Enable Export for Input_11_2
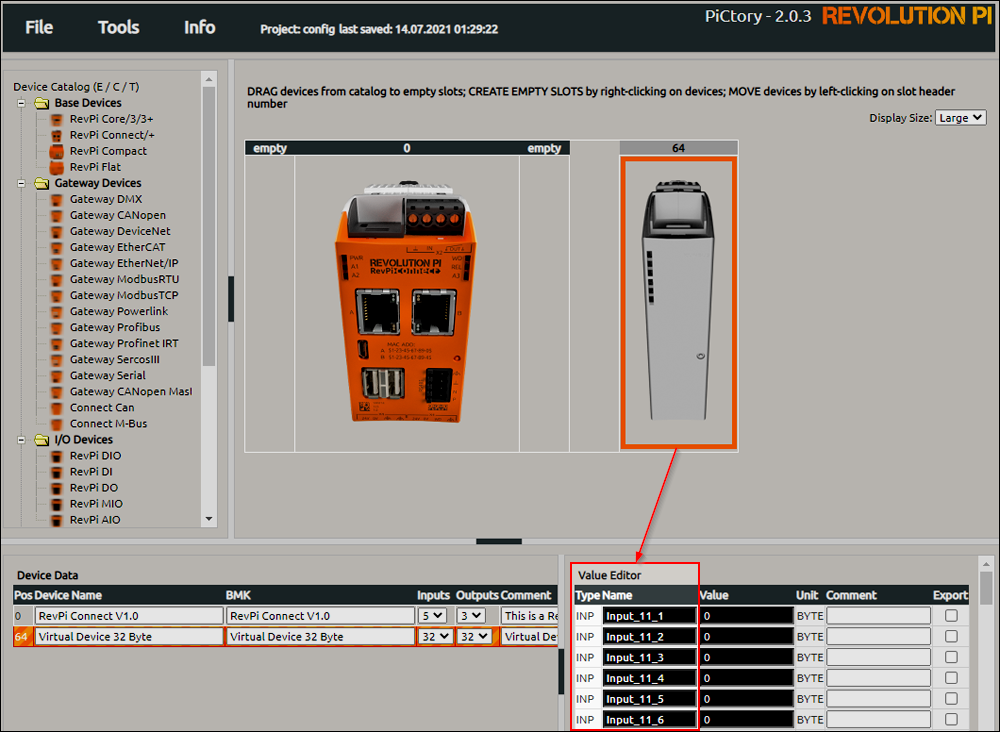 (x=951, y=636)
